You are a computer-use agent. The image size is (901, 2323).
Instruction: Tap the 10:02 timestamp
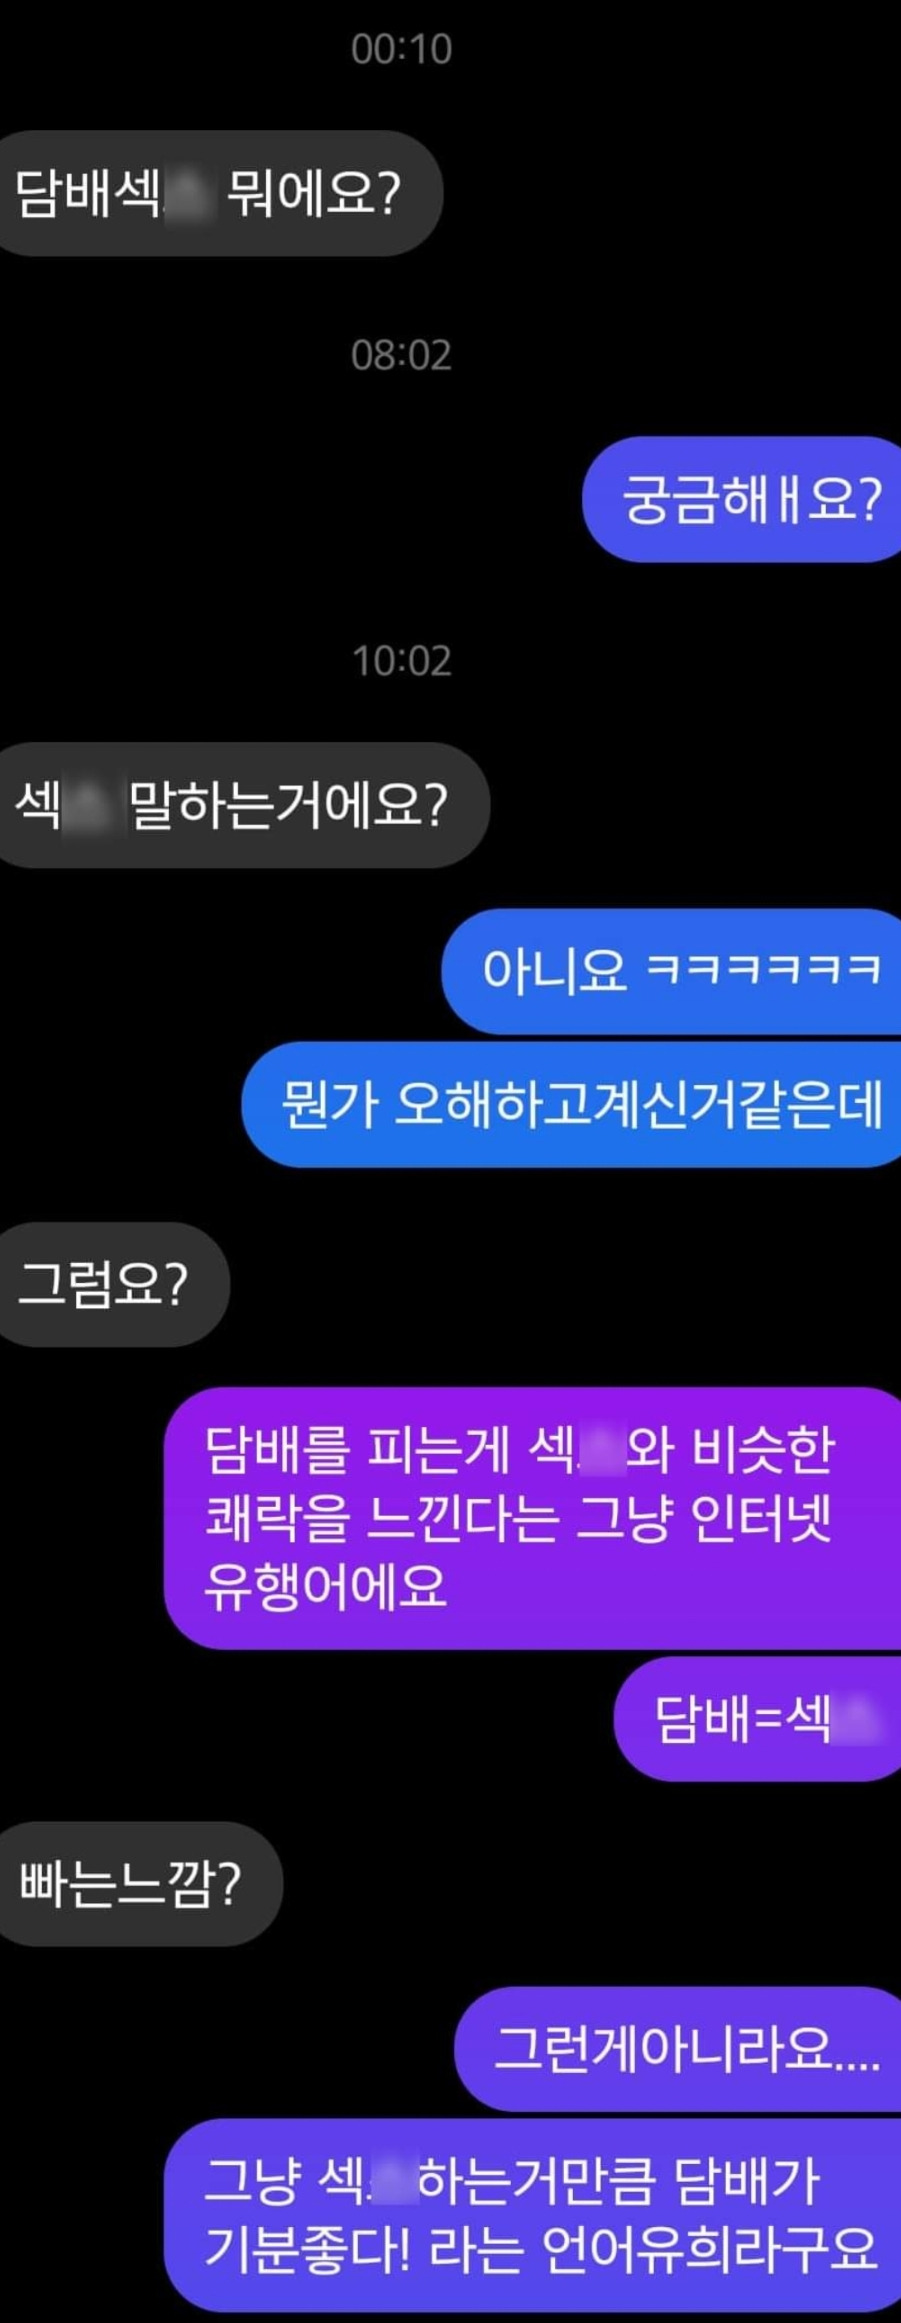click(401, 661)
